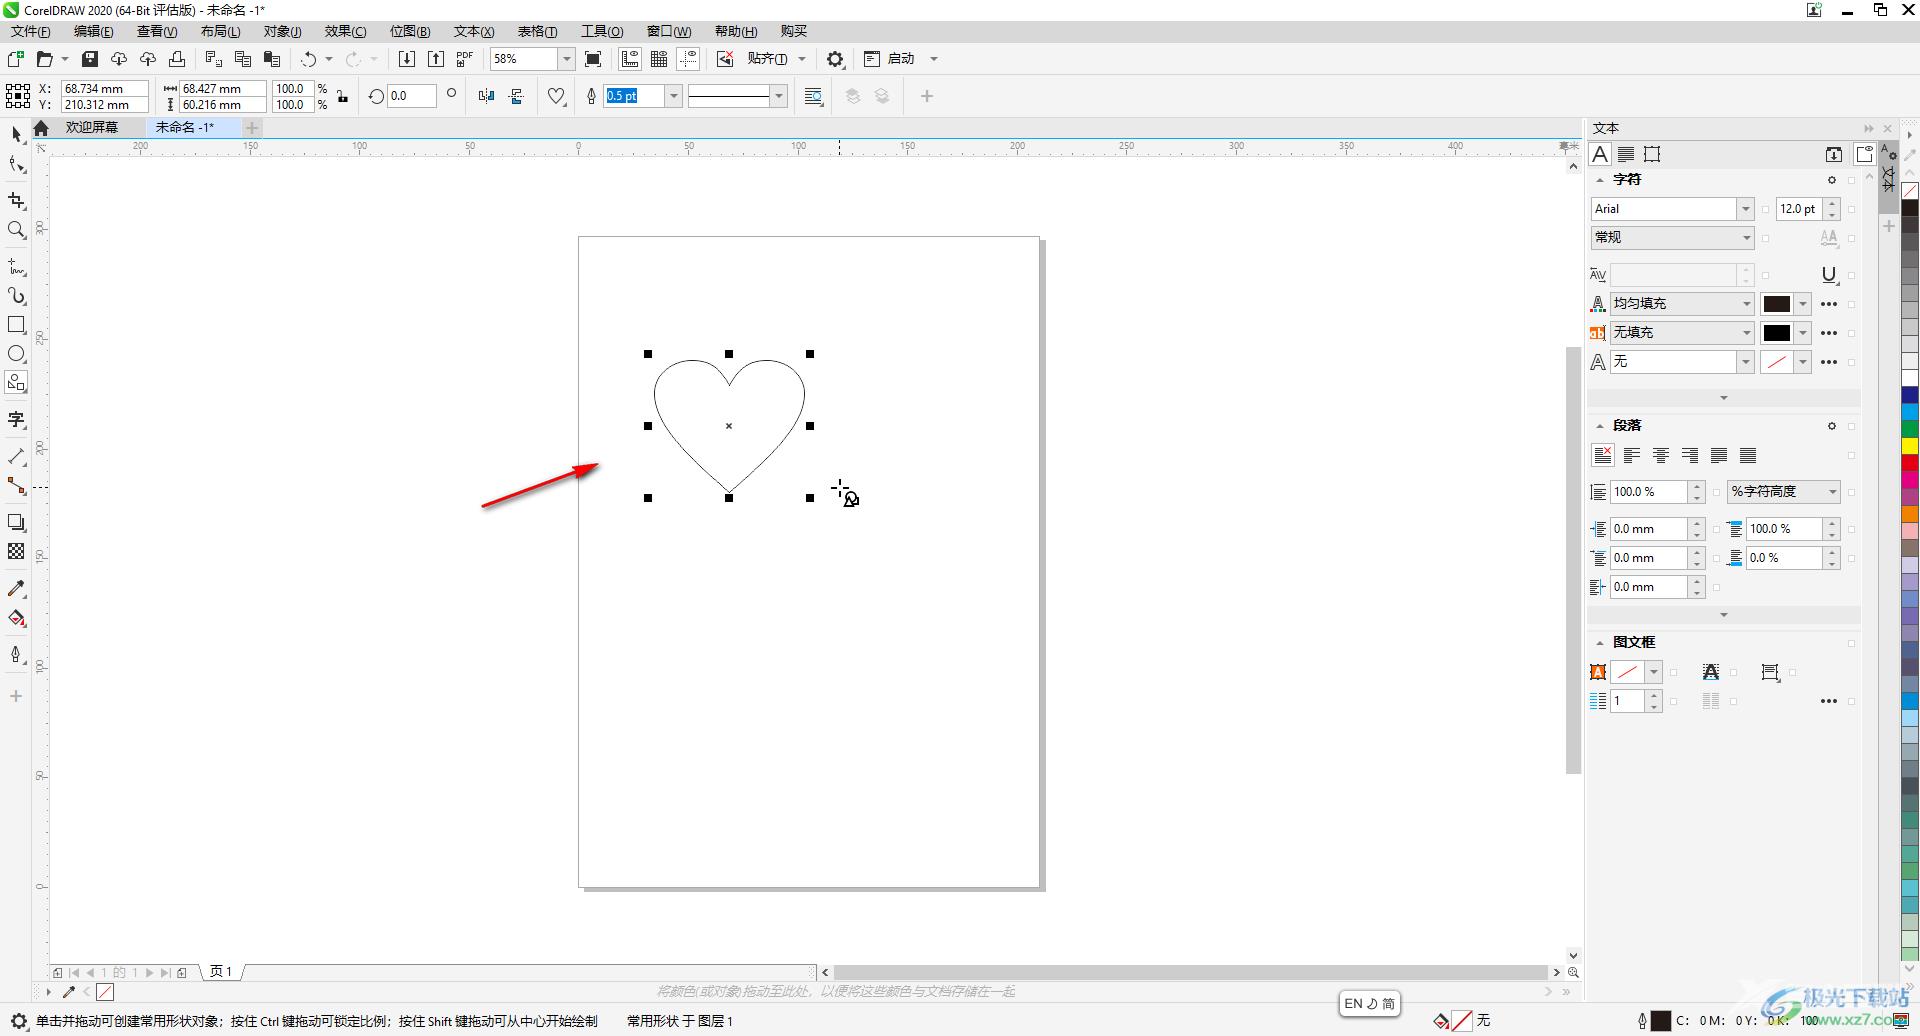This screenshot has height=1036, width=1920.
Task: Set paragraph alignment to none
Action: [x=1602, y=455]
